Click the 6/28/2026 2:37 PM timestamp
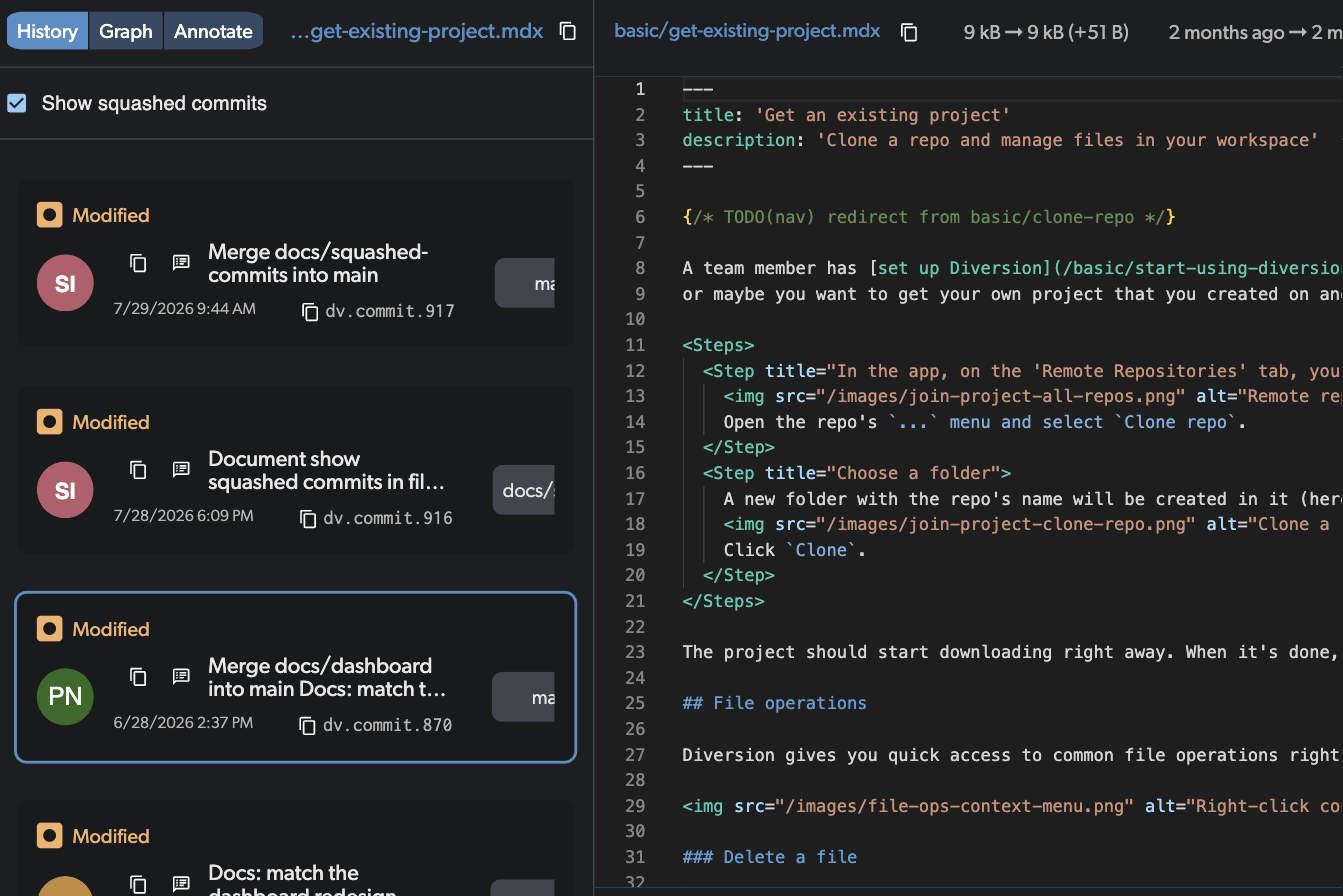 (x=183, y=723)
